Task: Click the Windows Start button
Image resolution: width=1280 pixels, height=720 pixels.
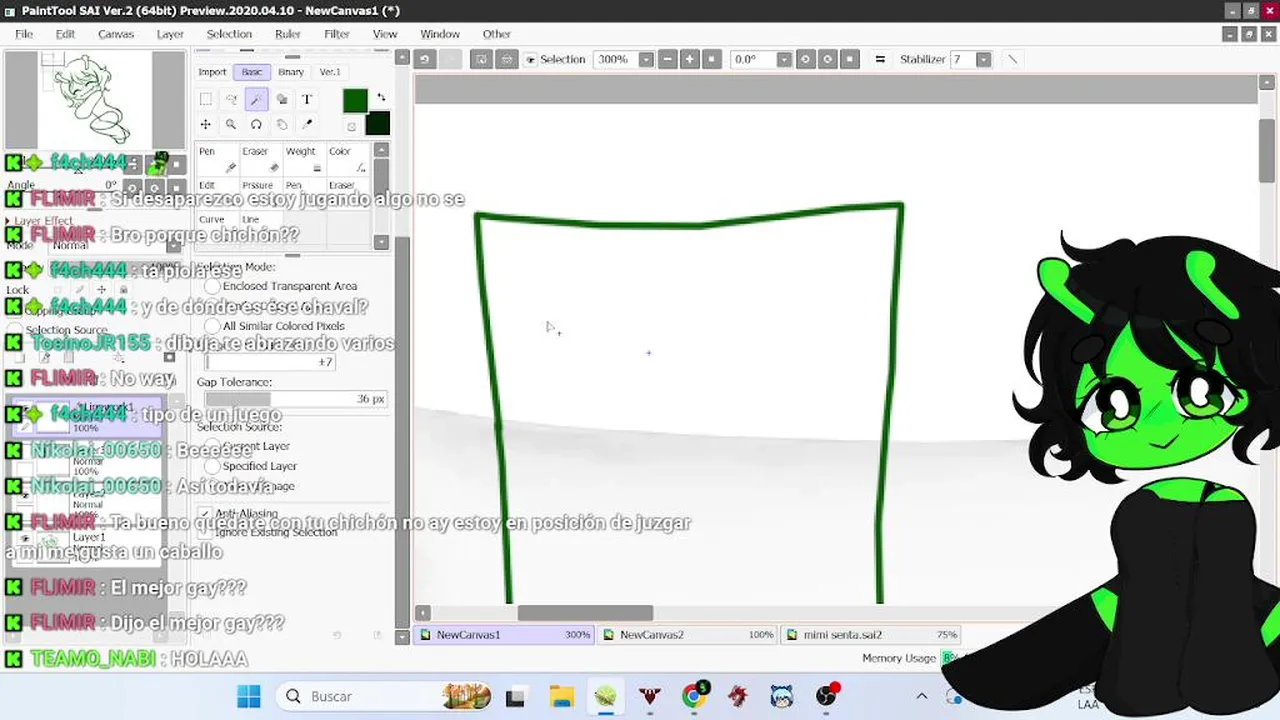Action: pyautogui.click(x=249, y=696)
